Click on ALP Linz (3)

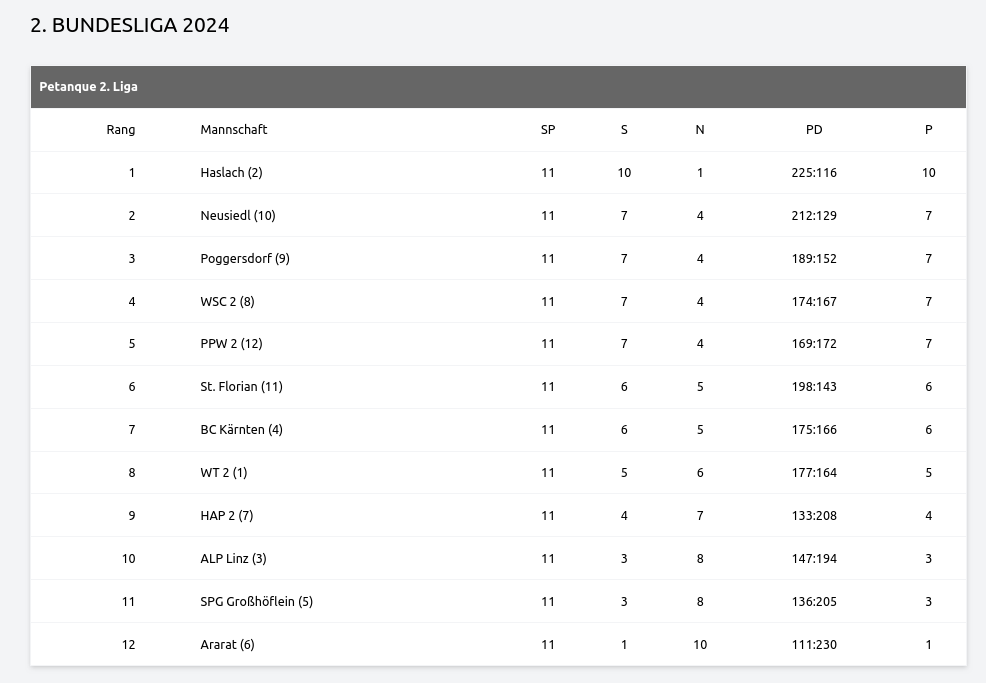[233, 558]
